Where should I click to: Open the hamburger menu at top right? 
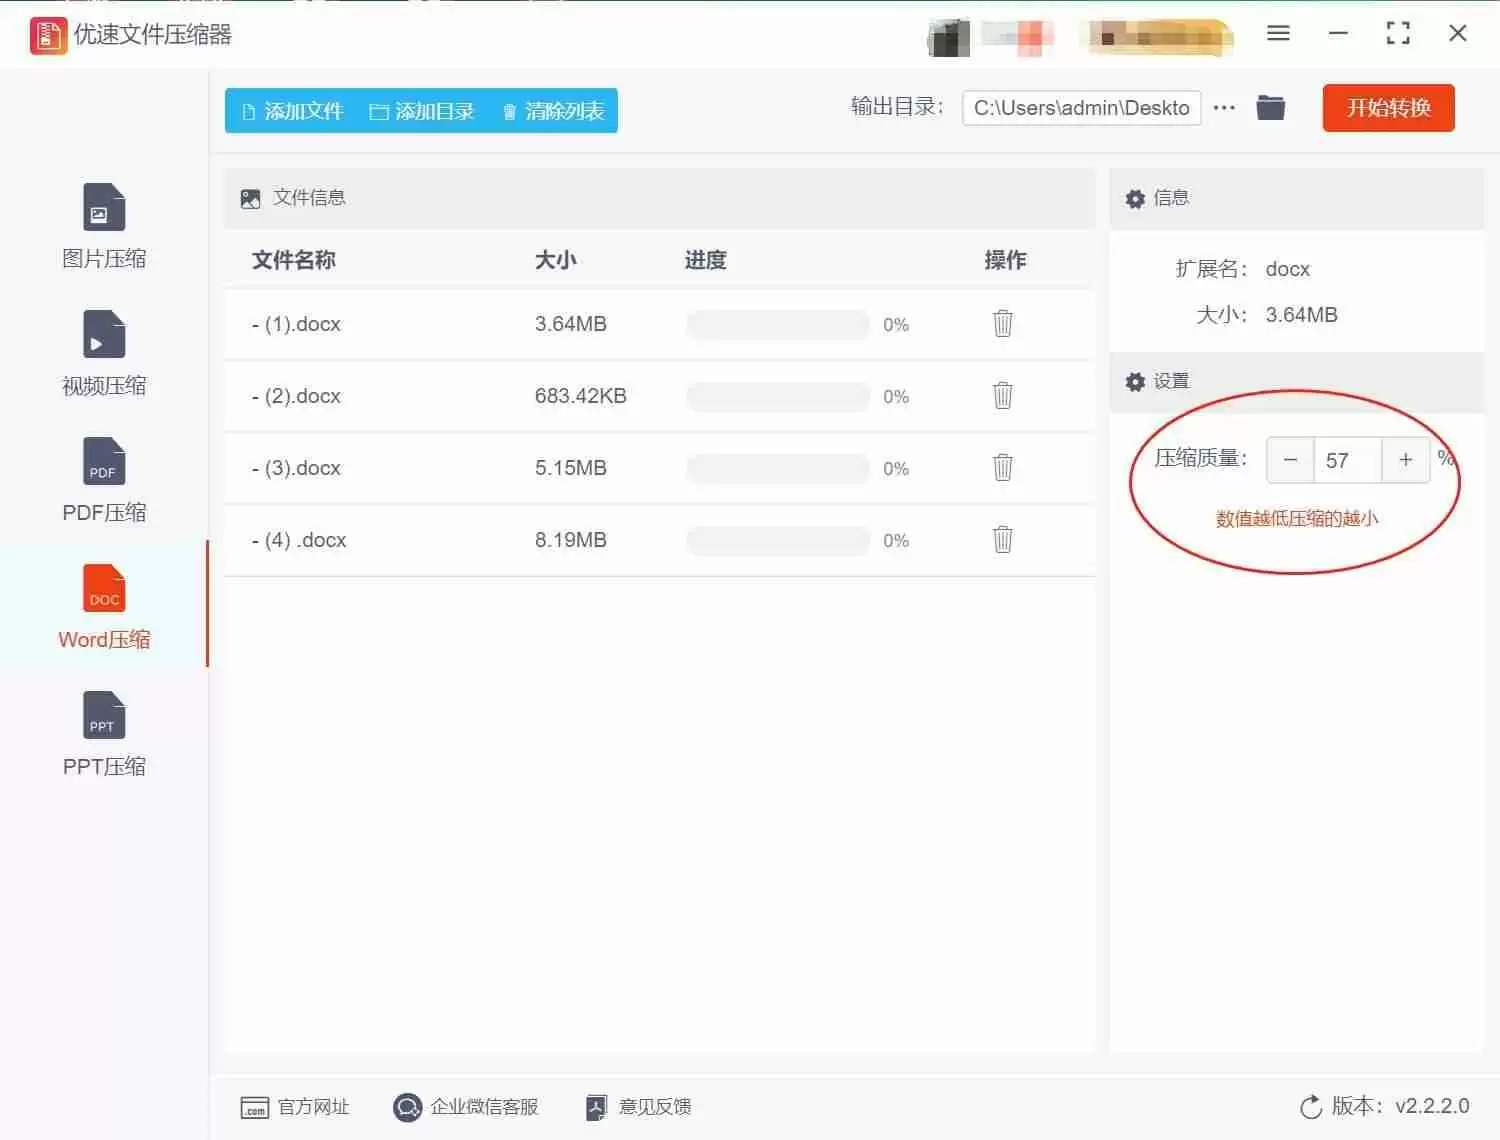point(1278,33)
